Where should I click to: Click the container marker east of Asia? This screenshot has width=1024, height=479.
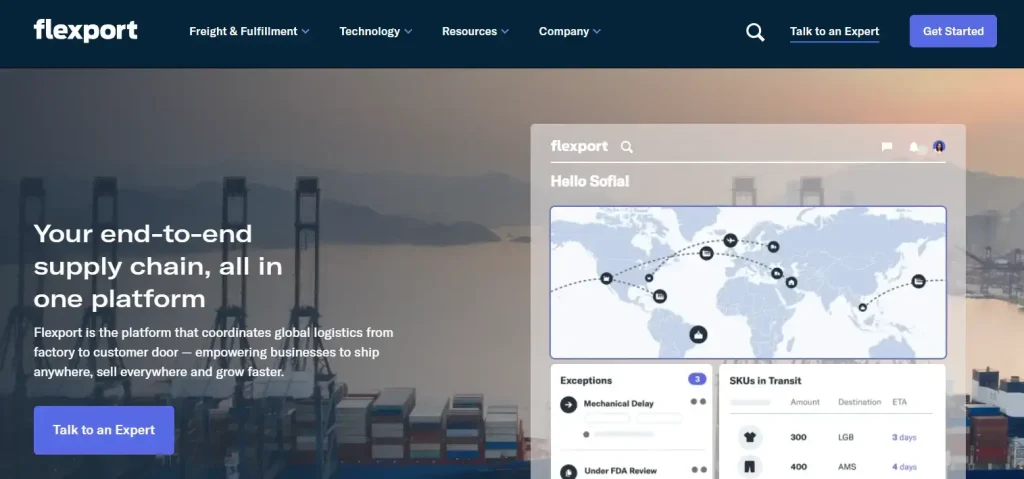pos(918,282)
